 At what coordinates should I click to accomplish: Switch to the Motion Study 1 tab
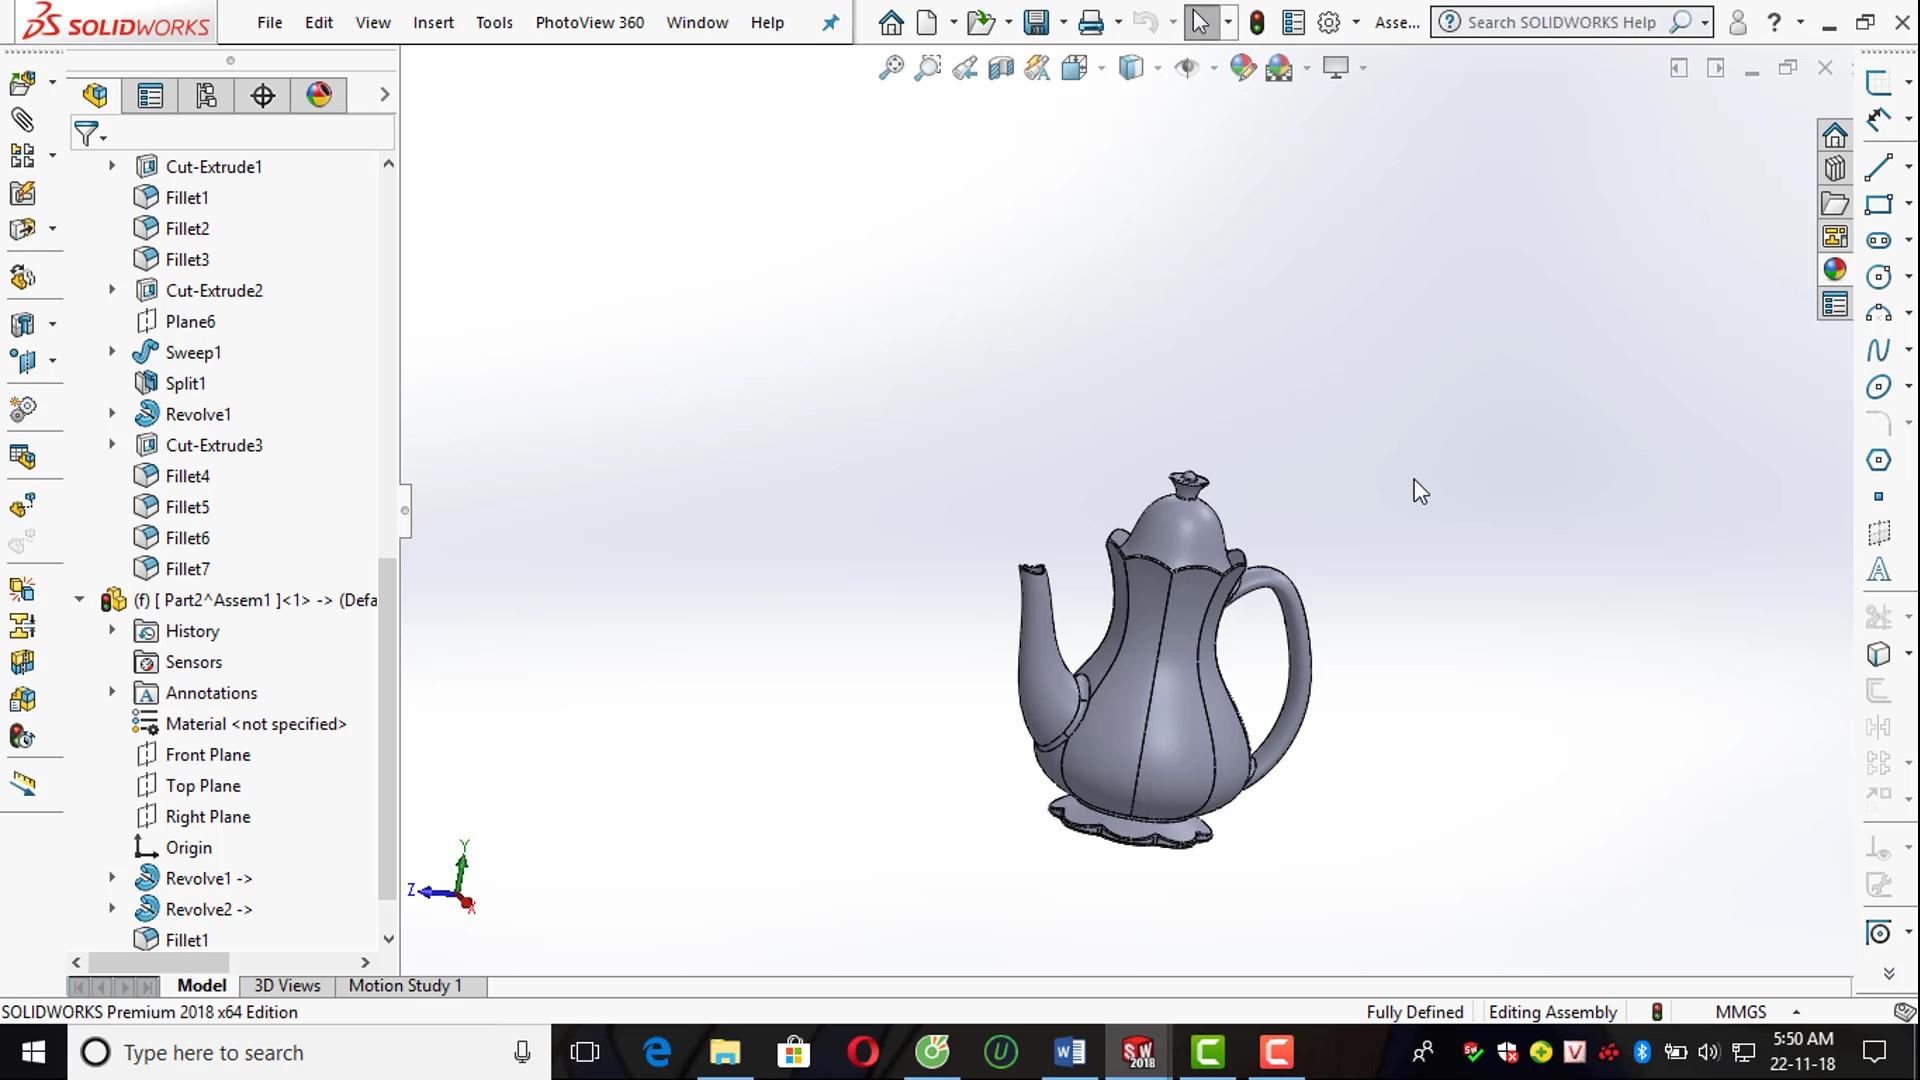click(405, 985)
